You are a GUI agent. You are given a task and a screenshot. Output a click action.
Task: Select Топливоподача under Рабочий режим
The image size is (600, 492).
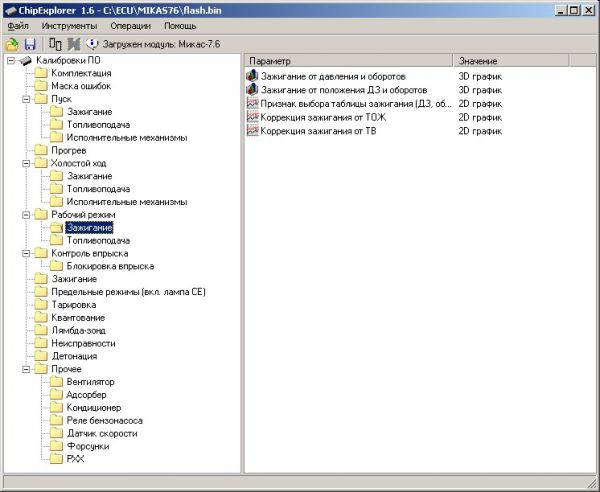tap(98, 241)
